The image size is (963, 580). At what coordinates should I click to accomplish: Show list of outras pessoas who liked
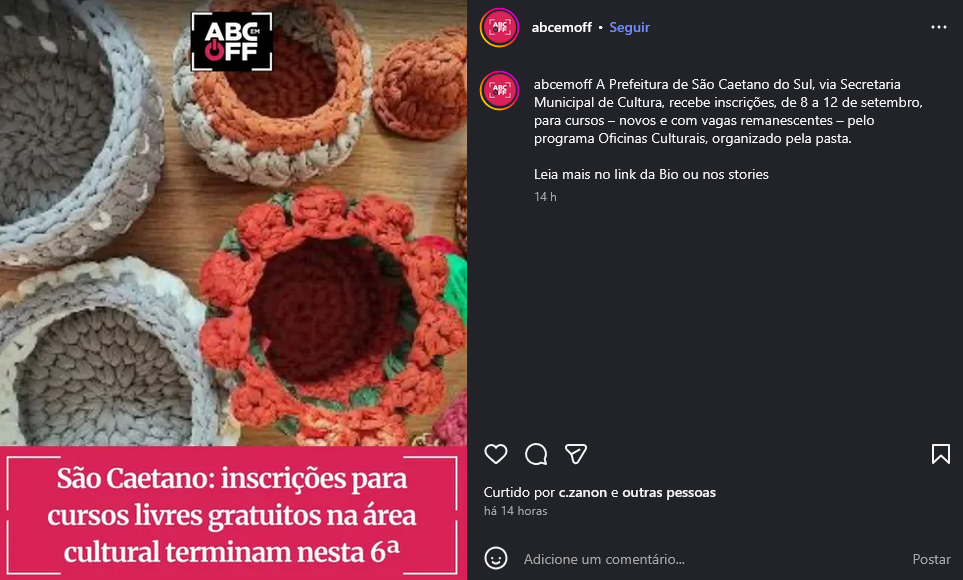coord(669,492)
